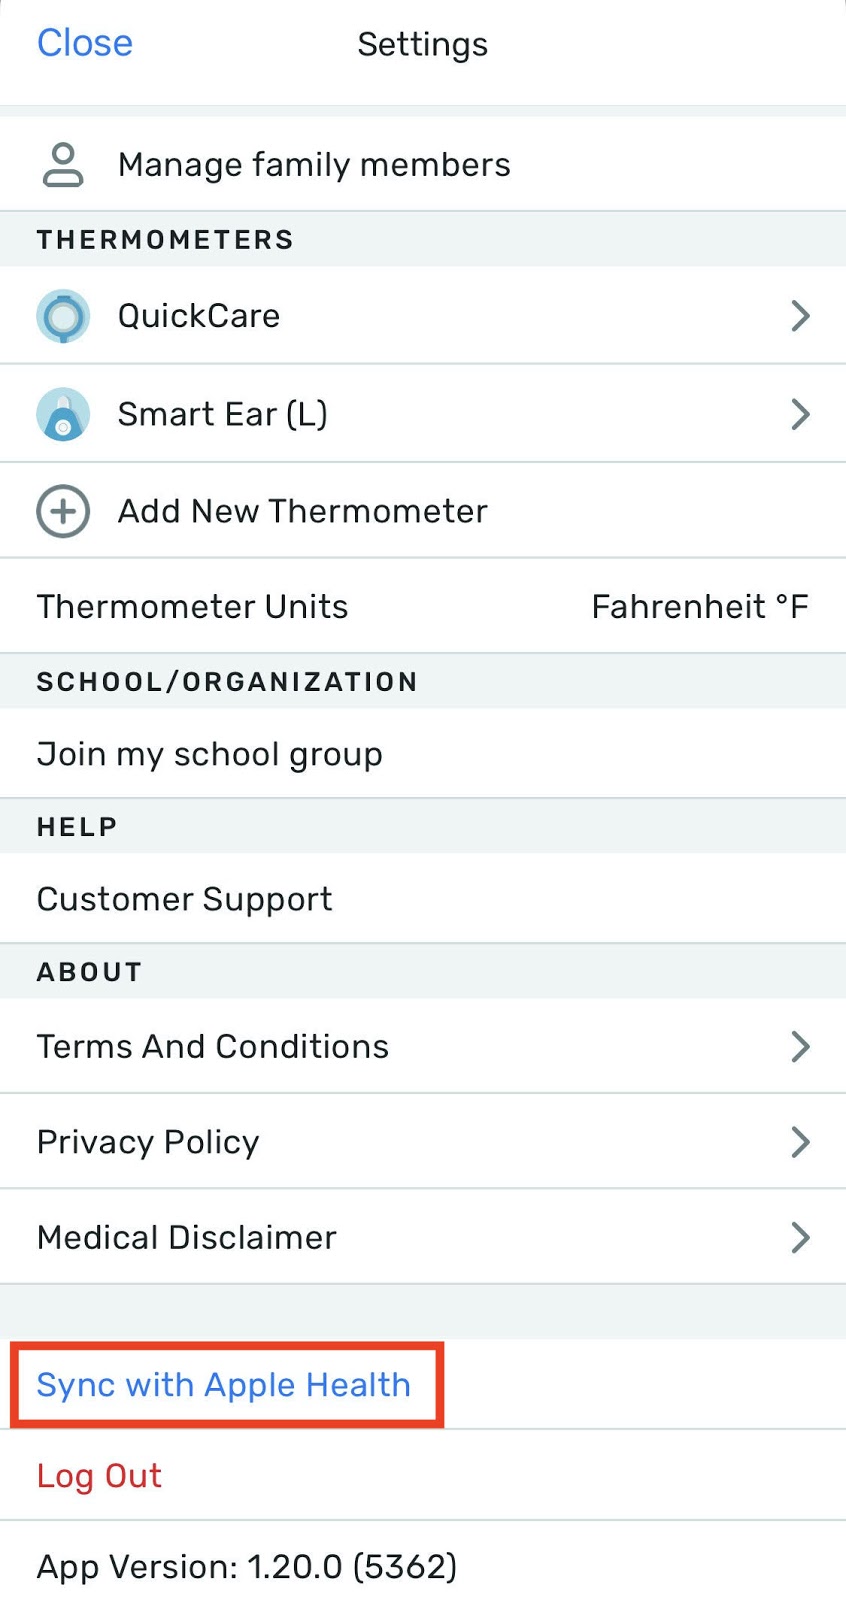Open the Privacy Policy text row
Viewport: 846px width, 1600px height.
148,1142
